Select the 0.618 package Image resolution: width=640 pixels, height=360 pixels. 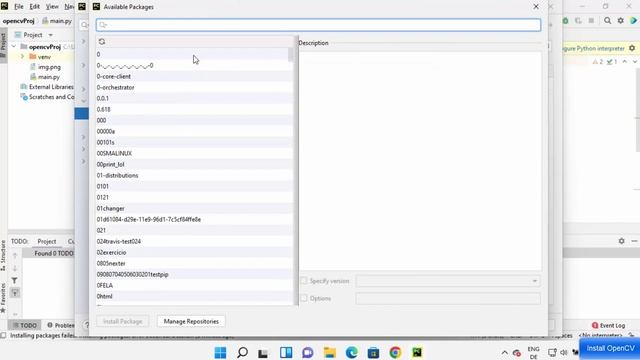pyautogui.click(x=194, y=109)
